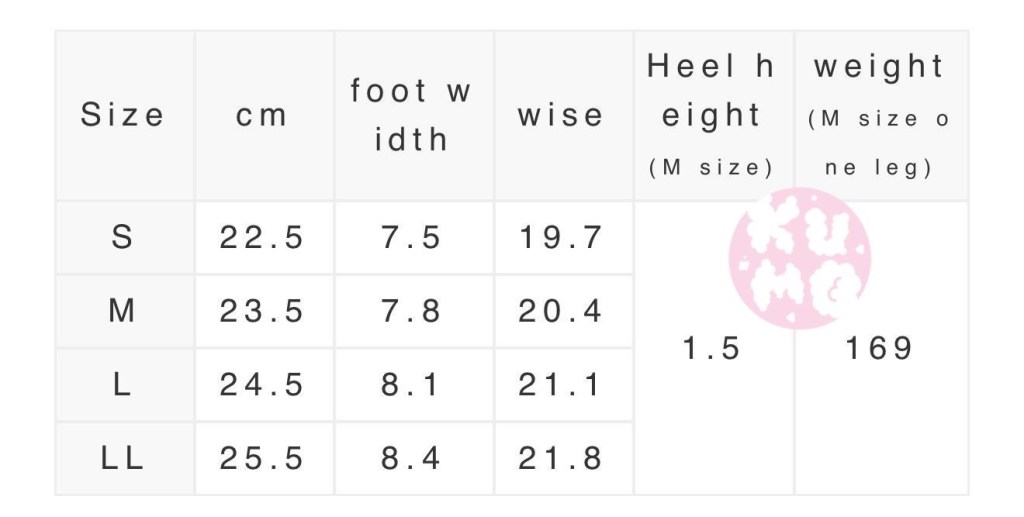This screenshot has width=1024, height=517.
Task: Click the foot width column header
Action: tap(411, 115)
